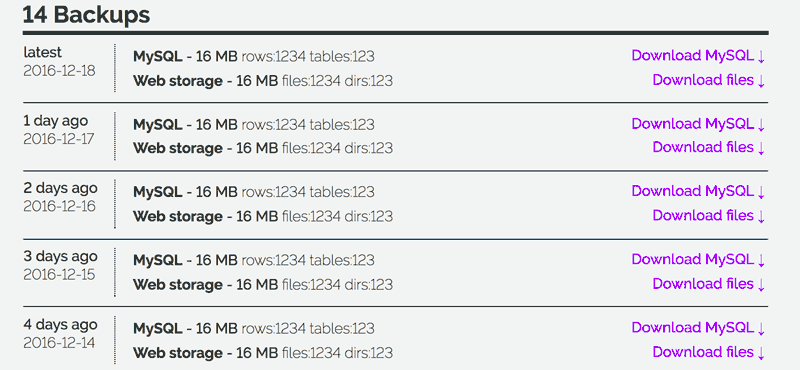
Task: Select the 1 day ago date label
Action: [x=56, y=121]
